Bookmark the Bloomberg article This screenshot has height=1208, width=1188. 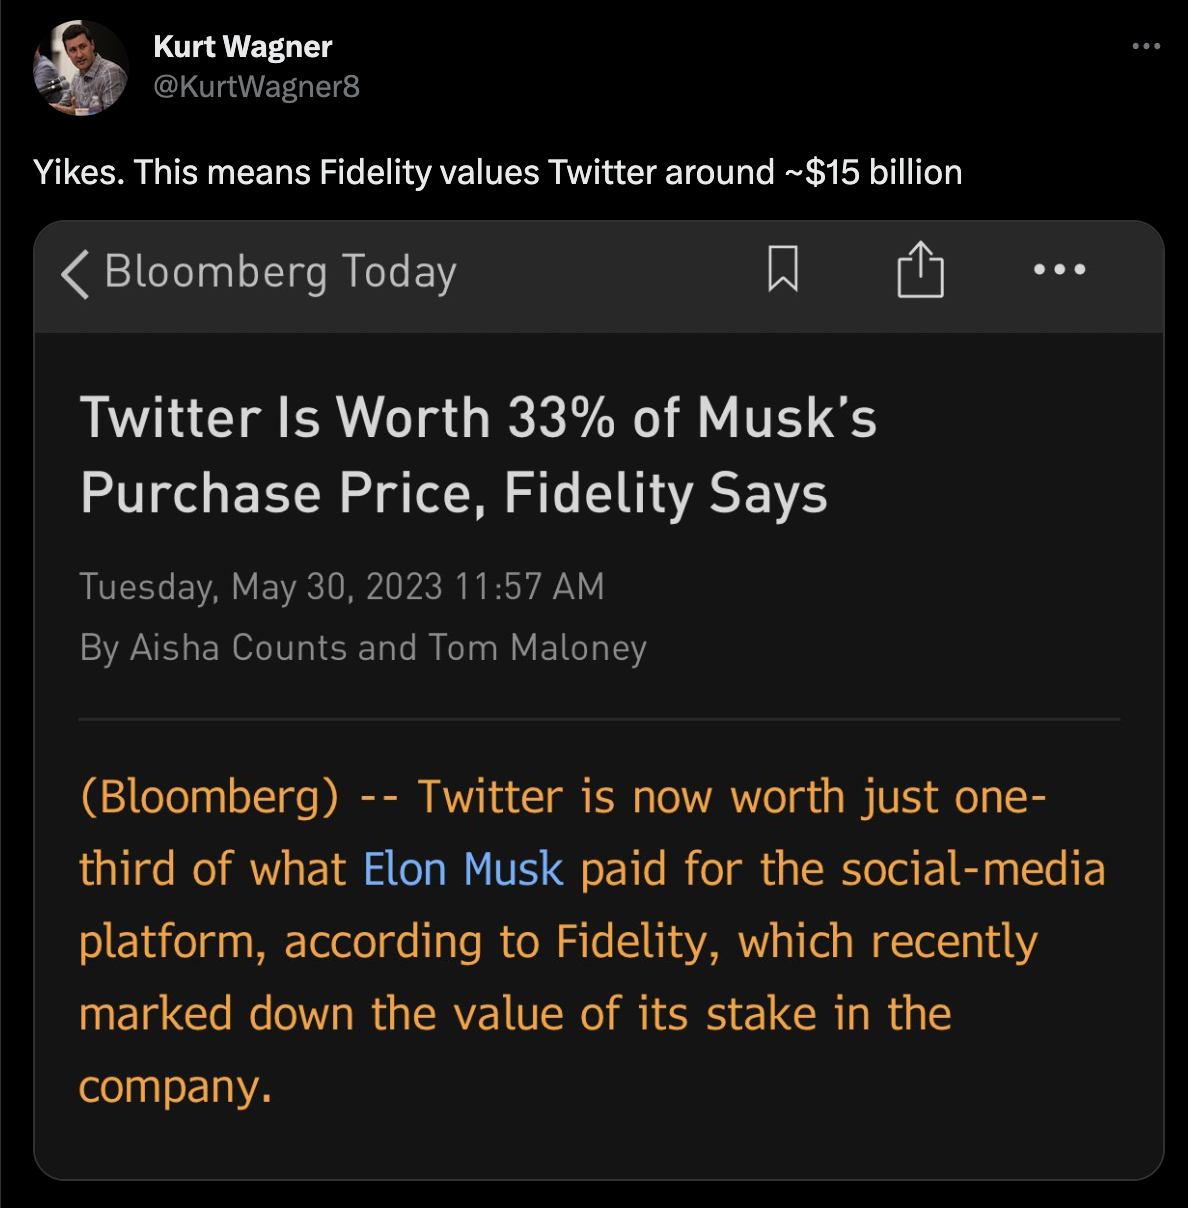coord(783,269)
